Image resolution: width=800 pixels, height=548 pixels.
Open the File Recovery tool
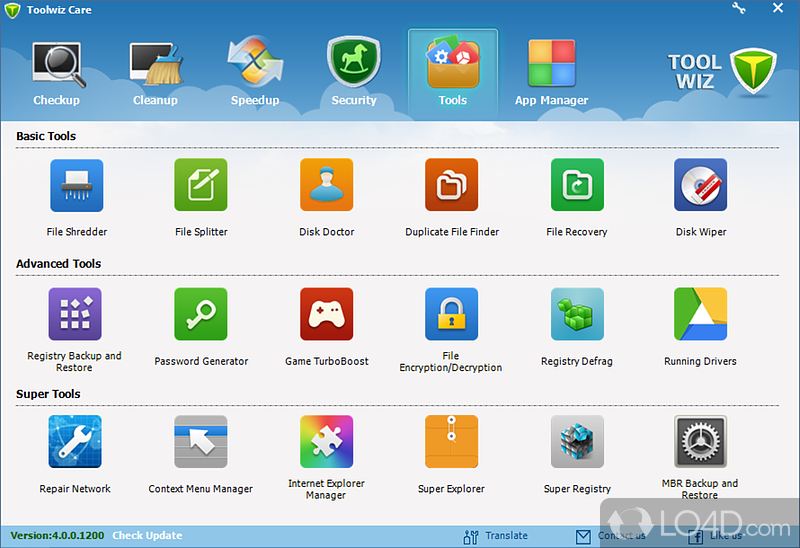pyautogui.click(x=577, y=186)
